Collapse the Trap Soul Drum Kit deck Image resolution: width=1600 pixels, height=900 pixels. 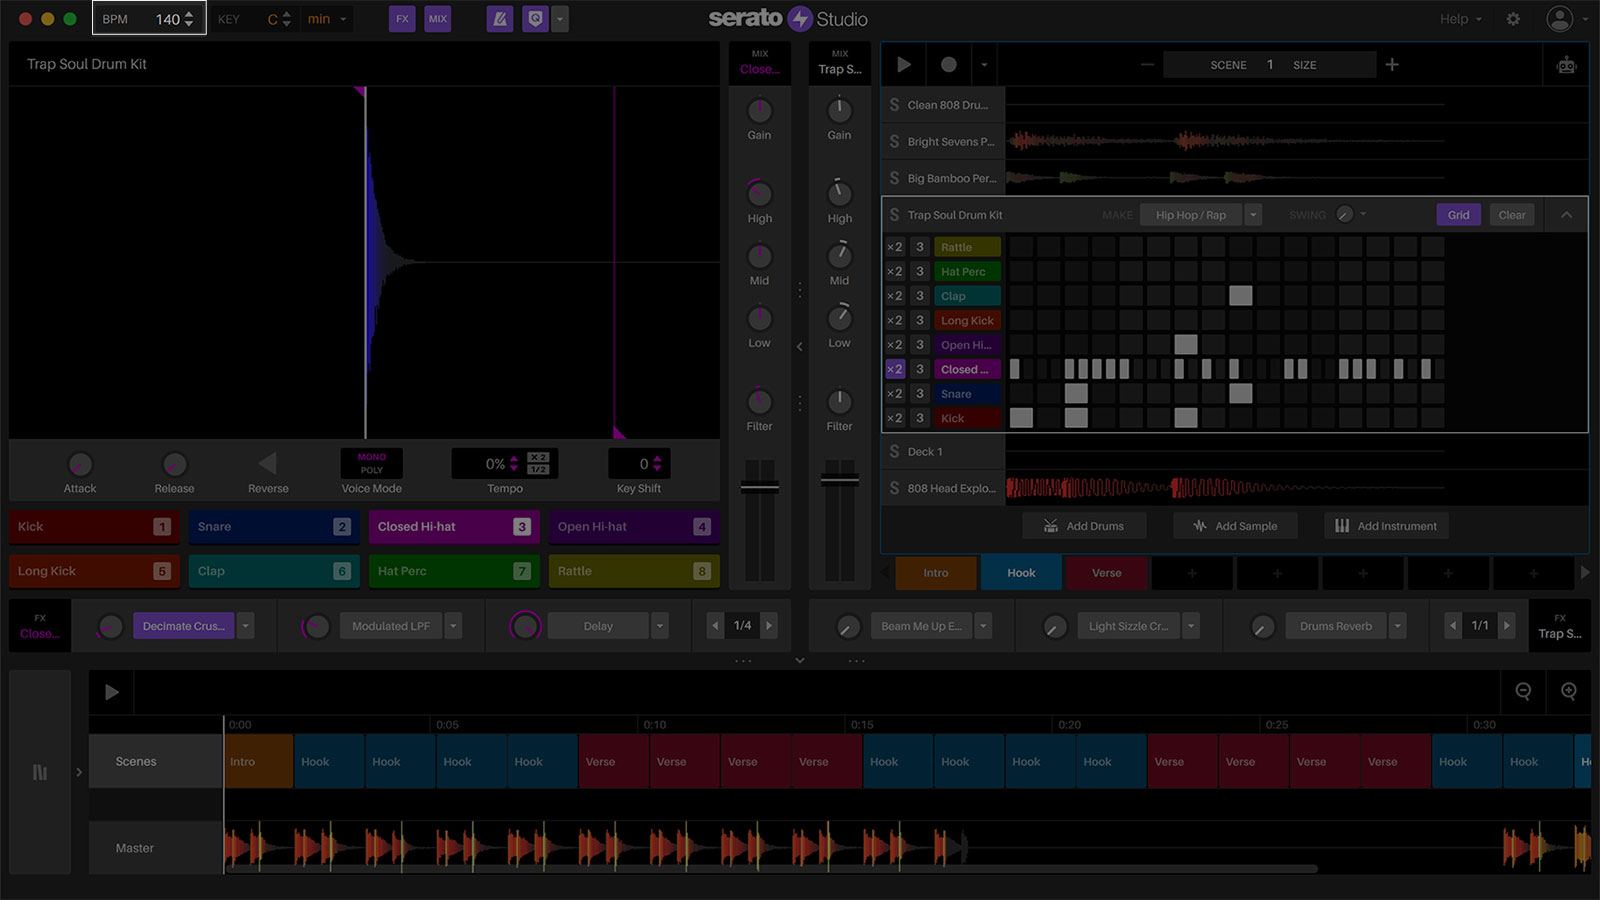coord(1566,215)
